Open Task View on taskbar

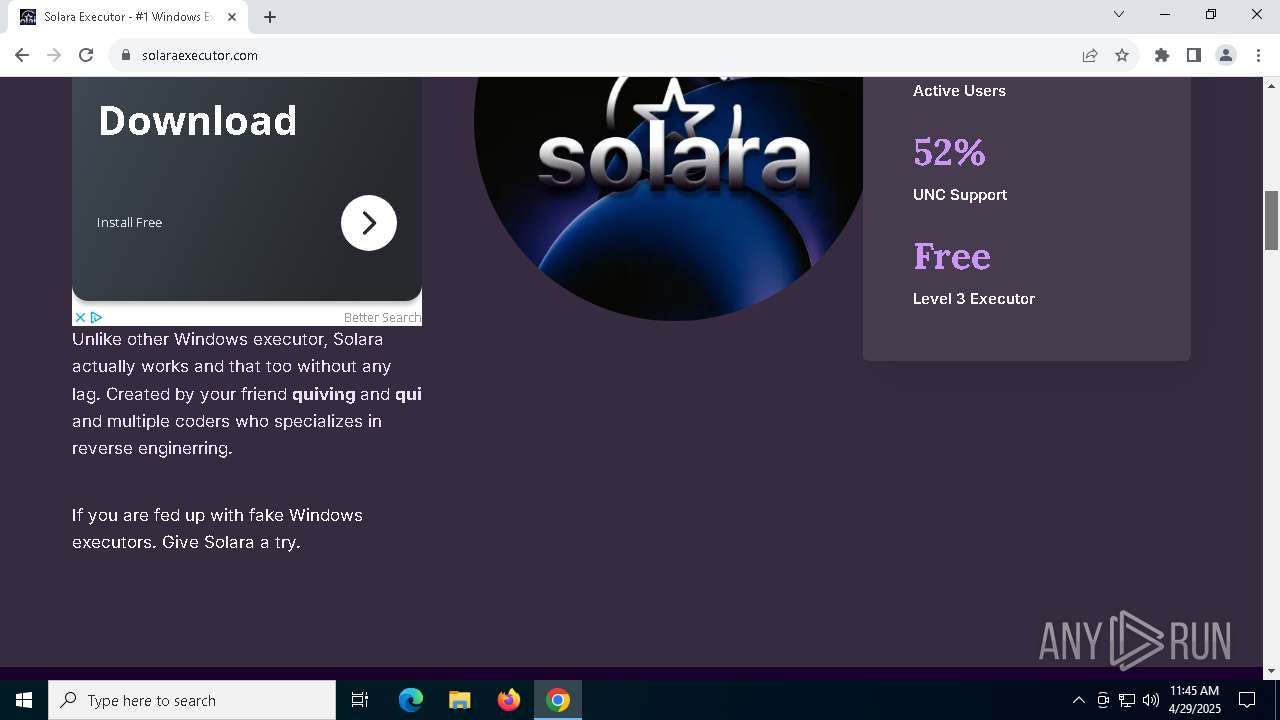[x=360, y=700]
